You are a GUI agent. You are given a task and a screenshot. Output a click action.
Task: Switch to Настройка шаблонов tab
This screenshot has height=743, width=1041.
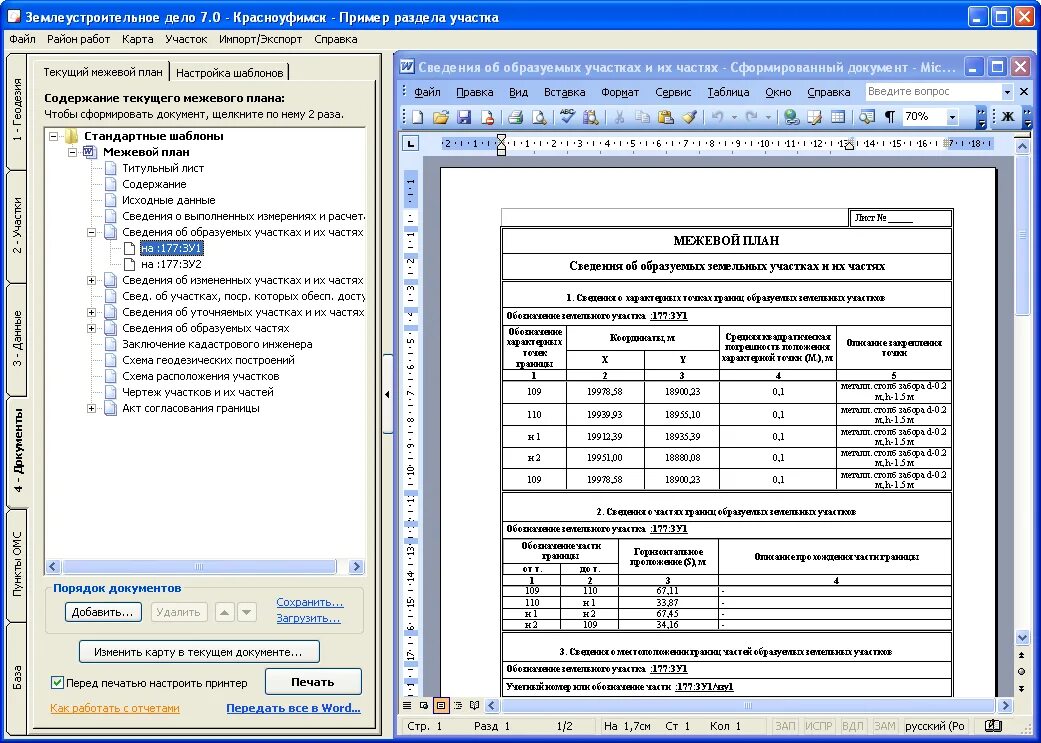pyautogui.click(x=230, y=72)
